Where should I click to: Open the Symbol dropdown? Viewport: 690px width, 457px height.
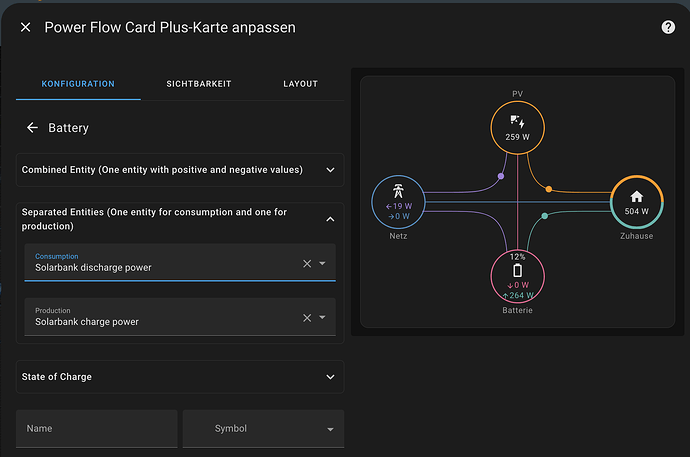(x=263, y=429)
